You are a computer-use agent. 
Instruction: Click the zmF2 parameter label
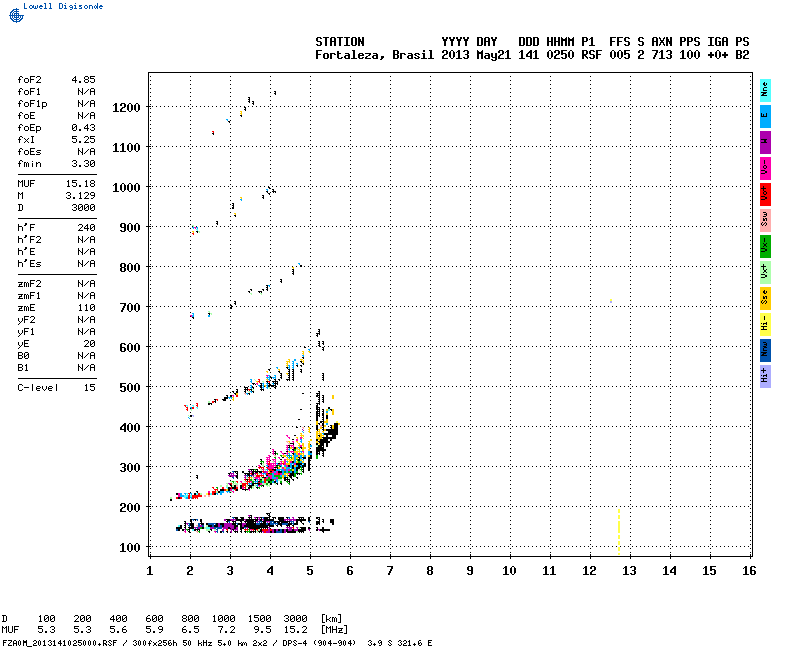coord(29,284)
